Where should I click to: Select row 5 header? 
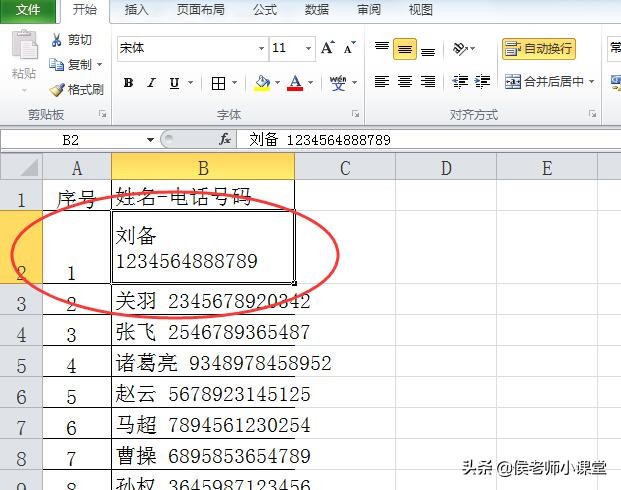(x=21, y=362)
